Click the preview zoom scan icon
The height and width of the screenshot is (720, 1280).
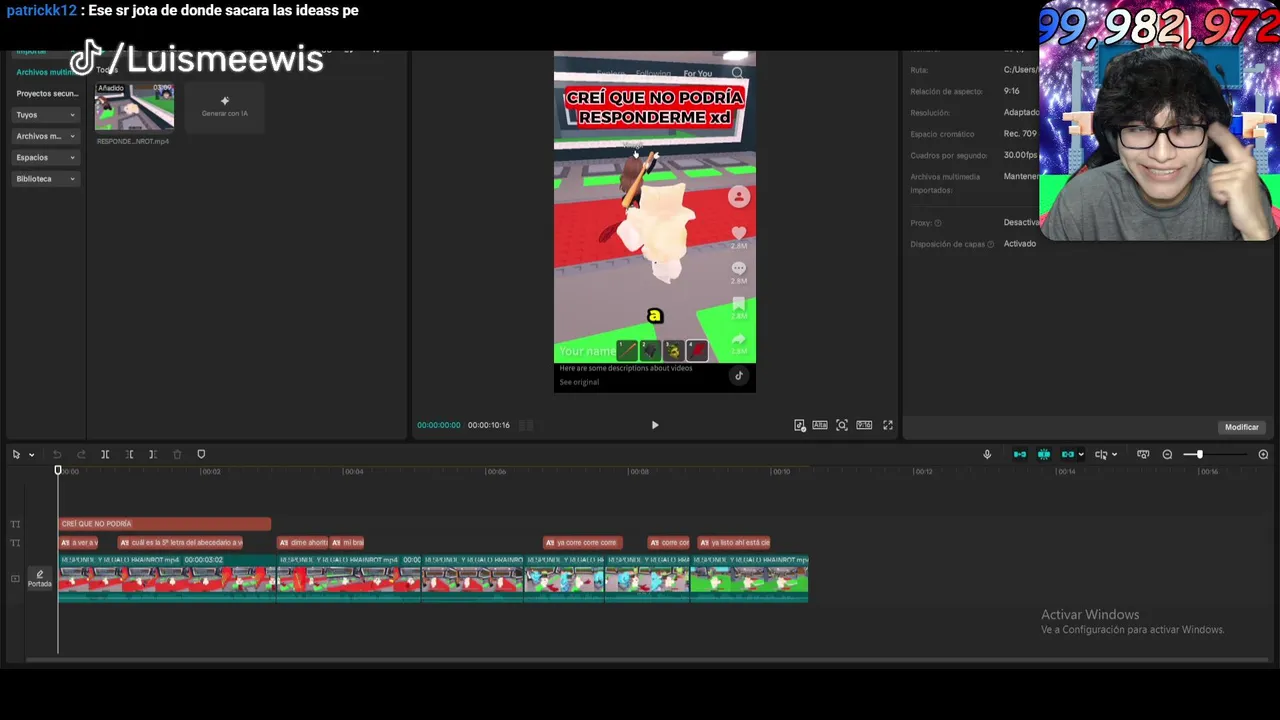pyautogui.click(x=842, y=425)
